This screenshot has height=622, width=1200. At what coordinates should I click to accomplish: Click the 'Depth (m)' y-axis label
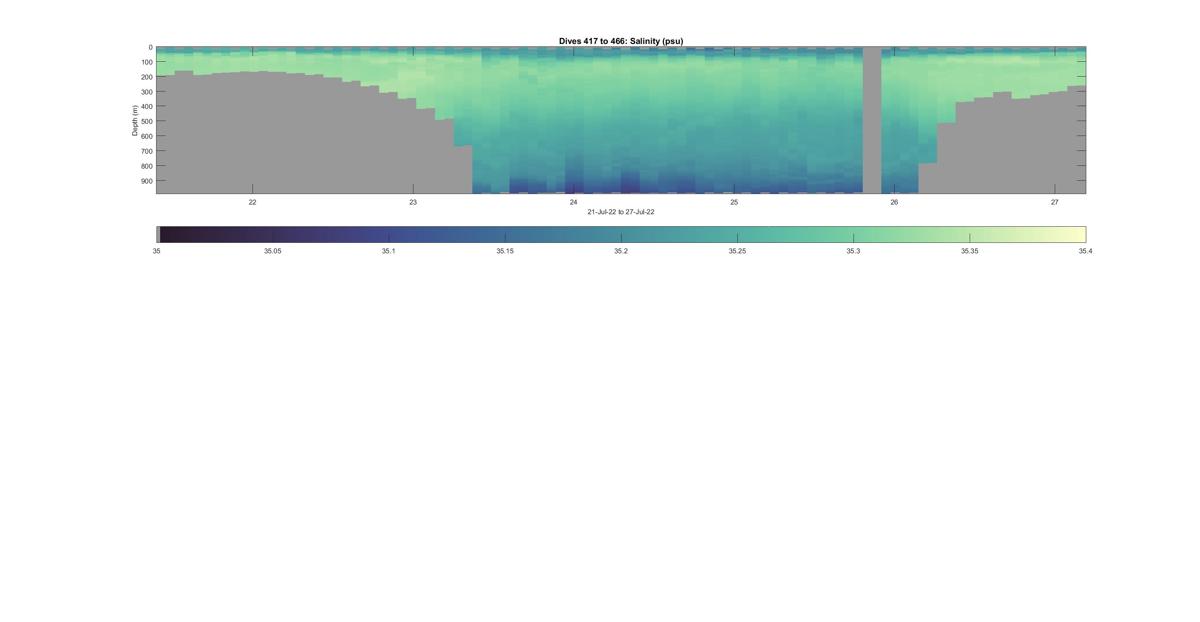(x=134, y=120)
